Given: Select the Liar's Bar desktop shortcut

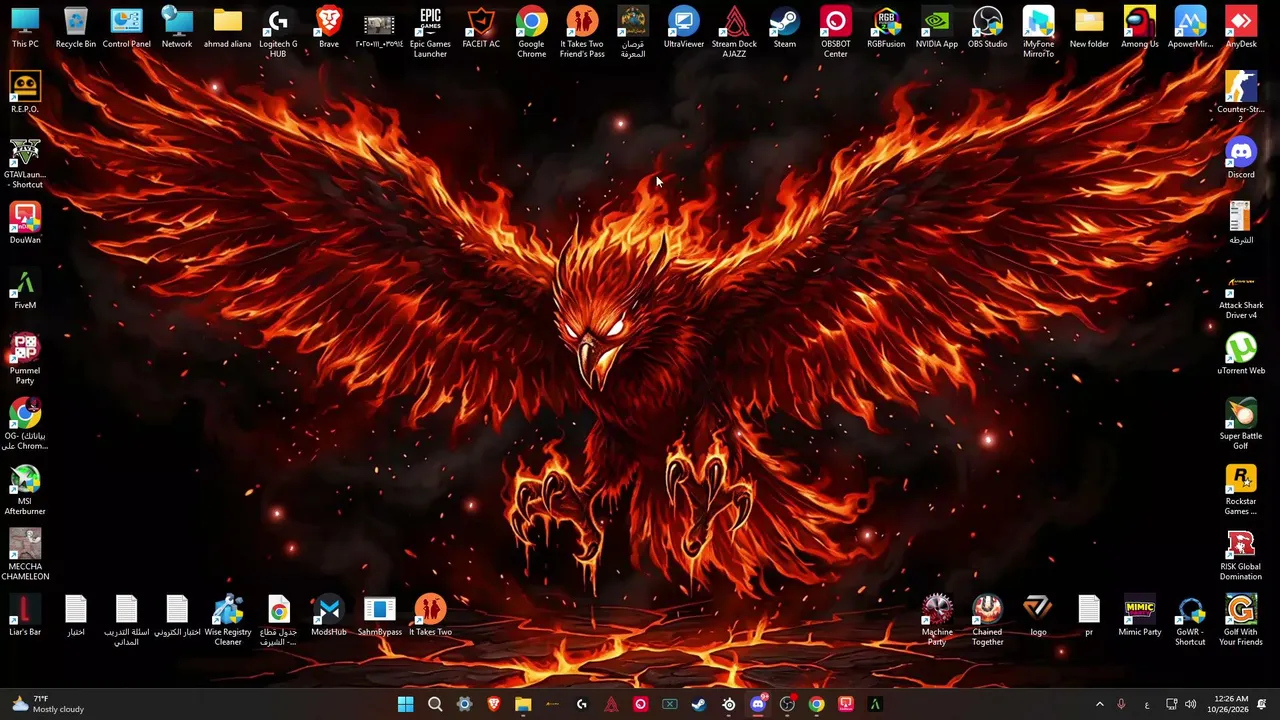Looking at the screenshot, I should [x=25, y=615].
